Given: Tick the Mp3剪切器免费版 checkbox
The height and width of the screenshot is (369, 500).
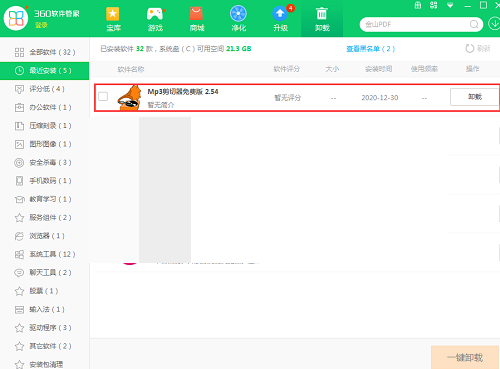Looking at the screenshot, I should pos(103,97).
